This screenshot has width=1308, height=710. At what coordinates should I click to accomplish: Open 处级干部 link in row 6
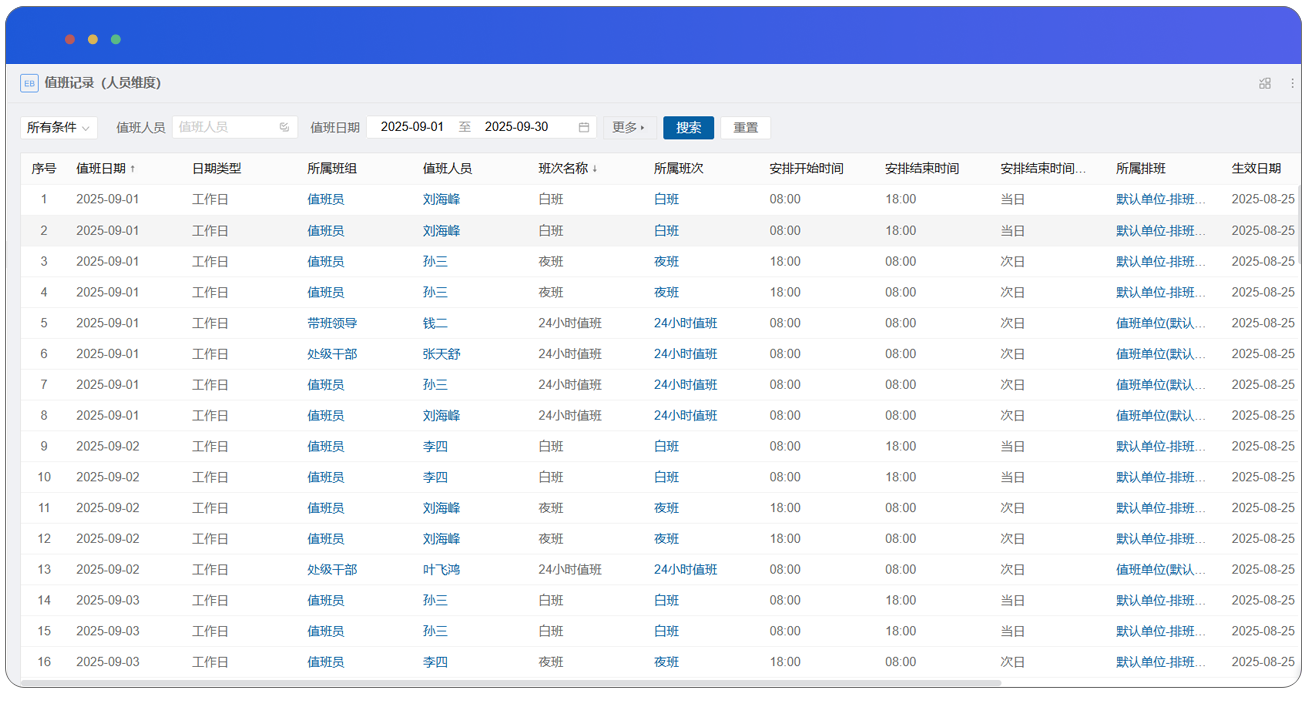[x=332, y=354]
